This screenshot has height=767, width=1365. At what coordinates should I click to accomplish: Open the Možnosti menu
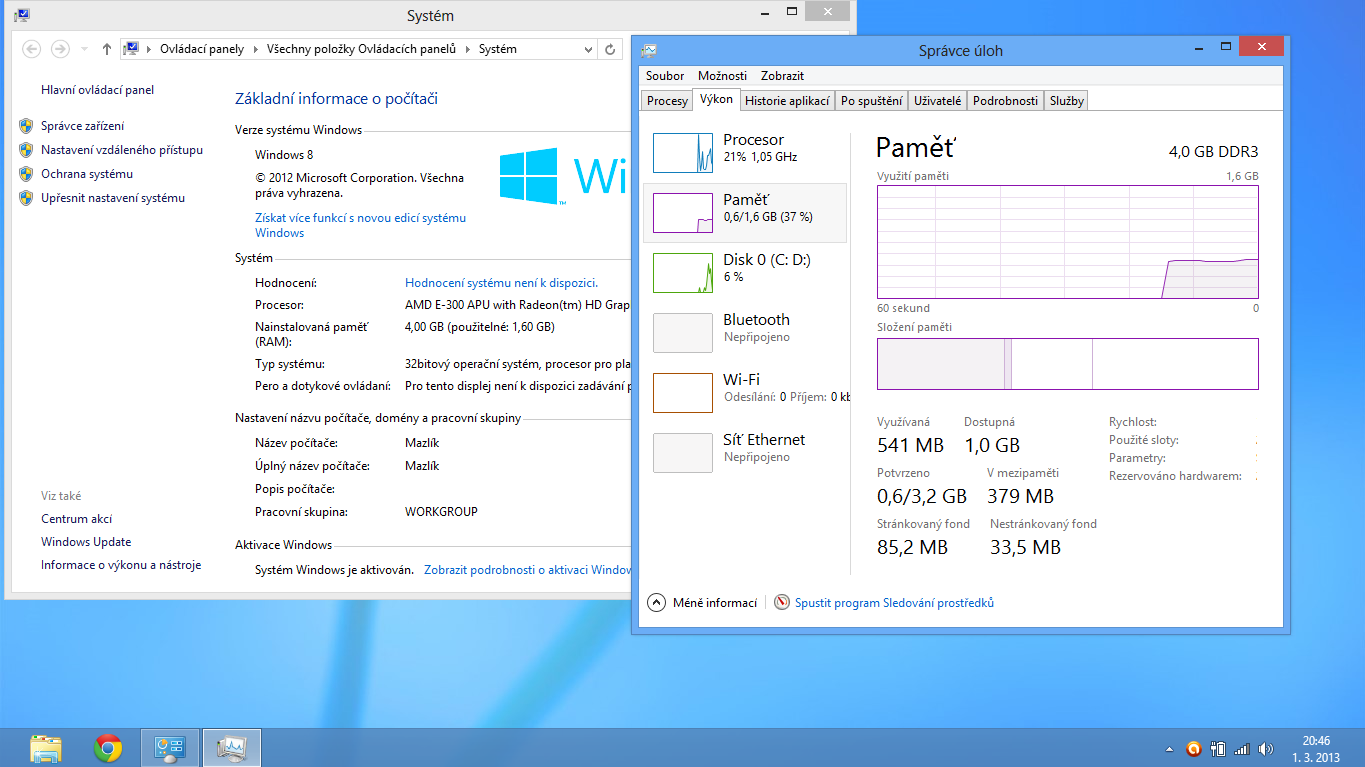coord(722,76)
